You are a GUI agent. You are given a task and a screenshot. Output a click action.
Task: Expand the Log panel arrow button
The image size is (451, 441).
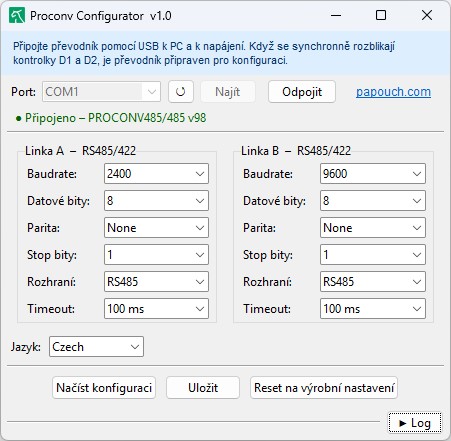(415, 423)
